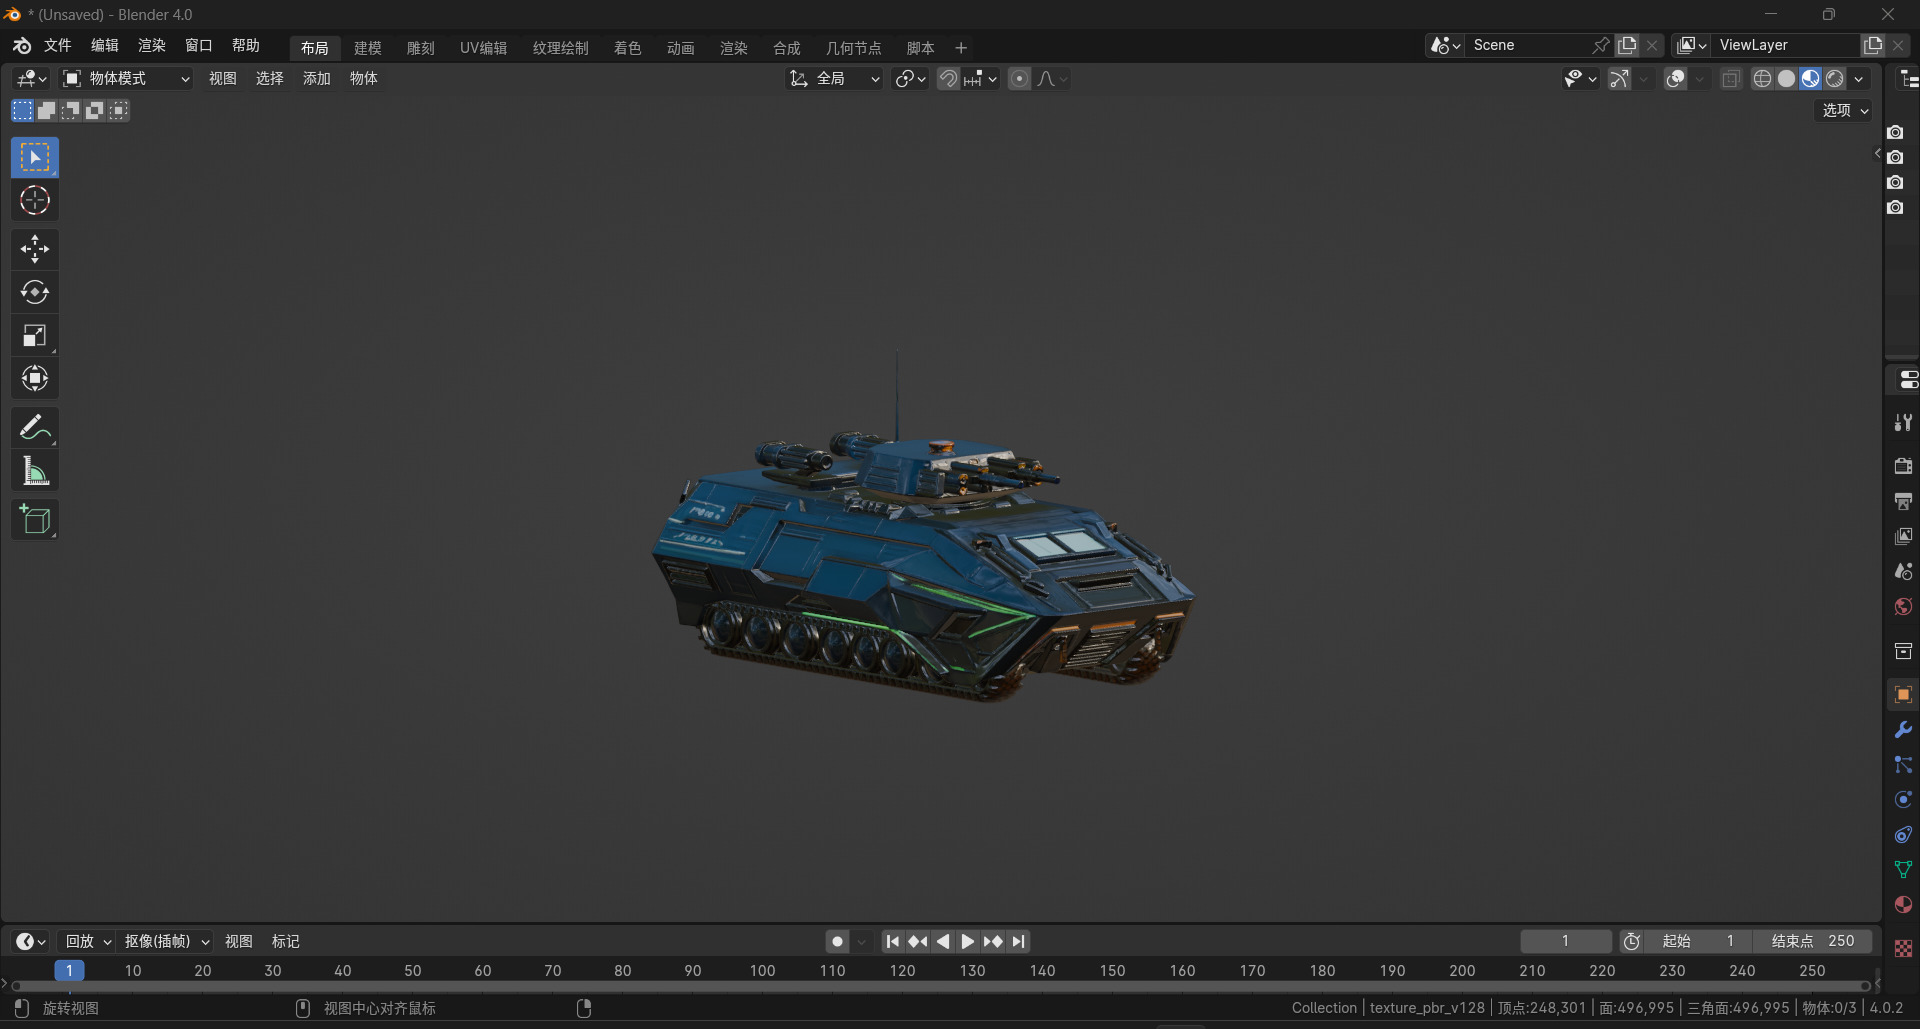Image resolution: width=1920 pixels, height=1029 pixels.
Task: Switch to the 着色 shading workspace tab
Action: click(628, 48)
